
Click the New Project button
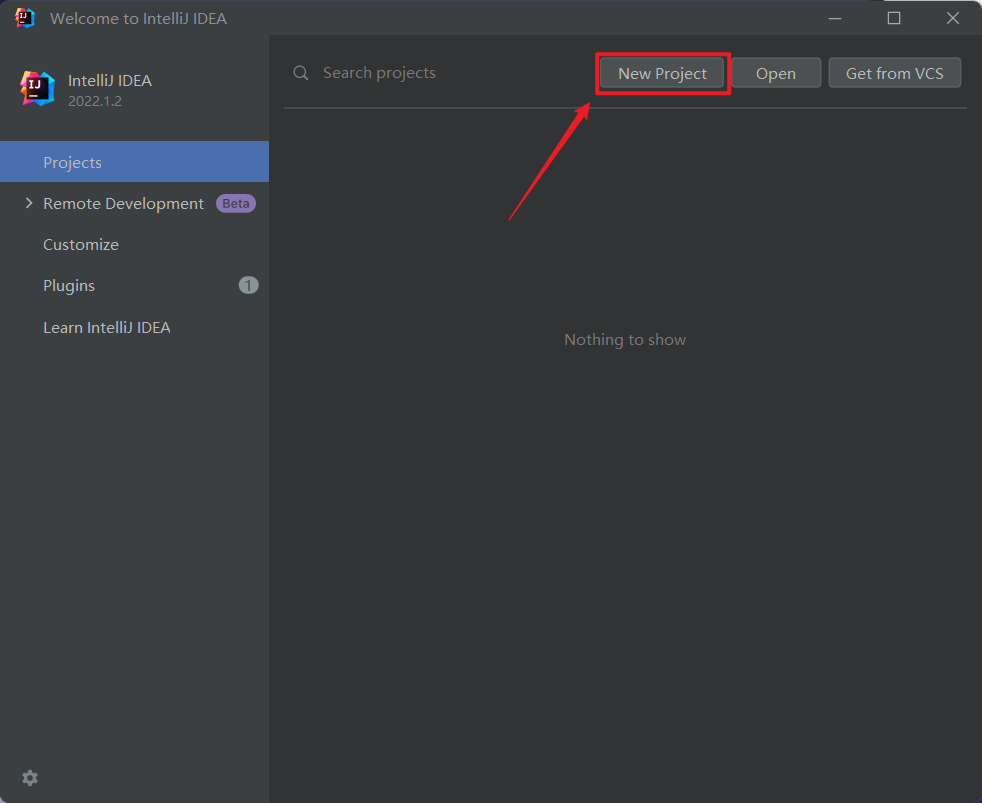662,73
